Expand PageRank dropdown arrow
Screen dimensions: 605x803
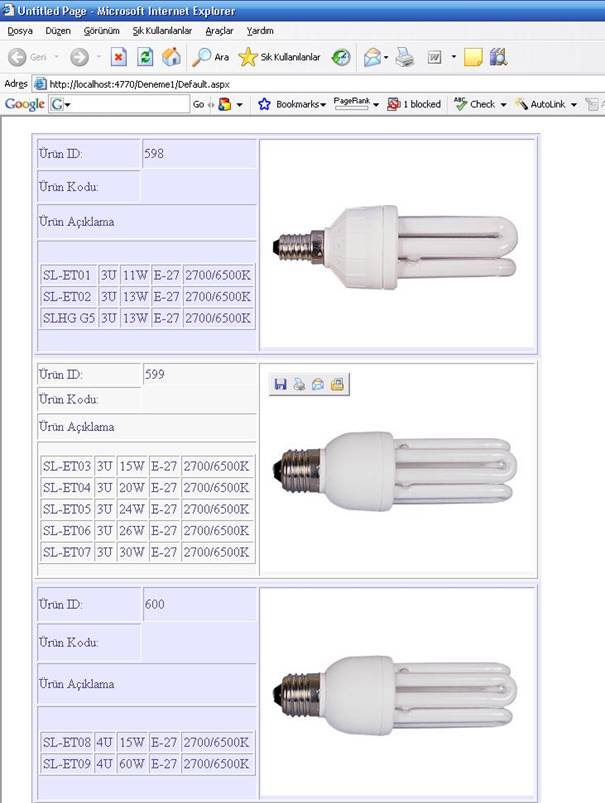click(376, 105)
